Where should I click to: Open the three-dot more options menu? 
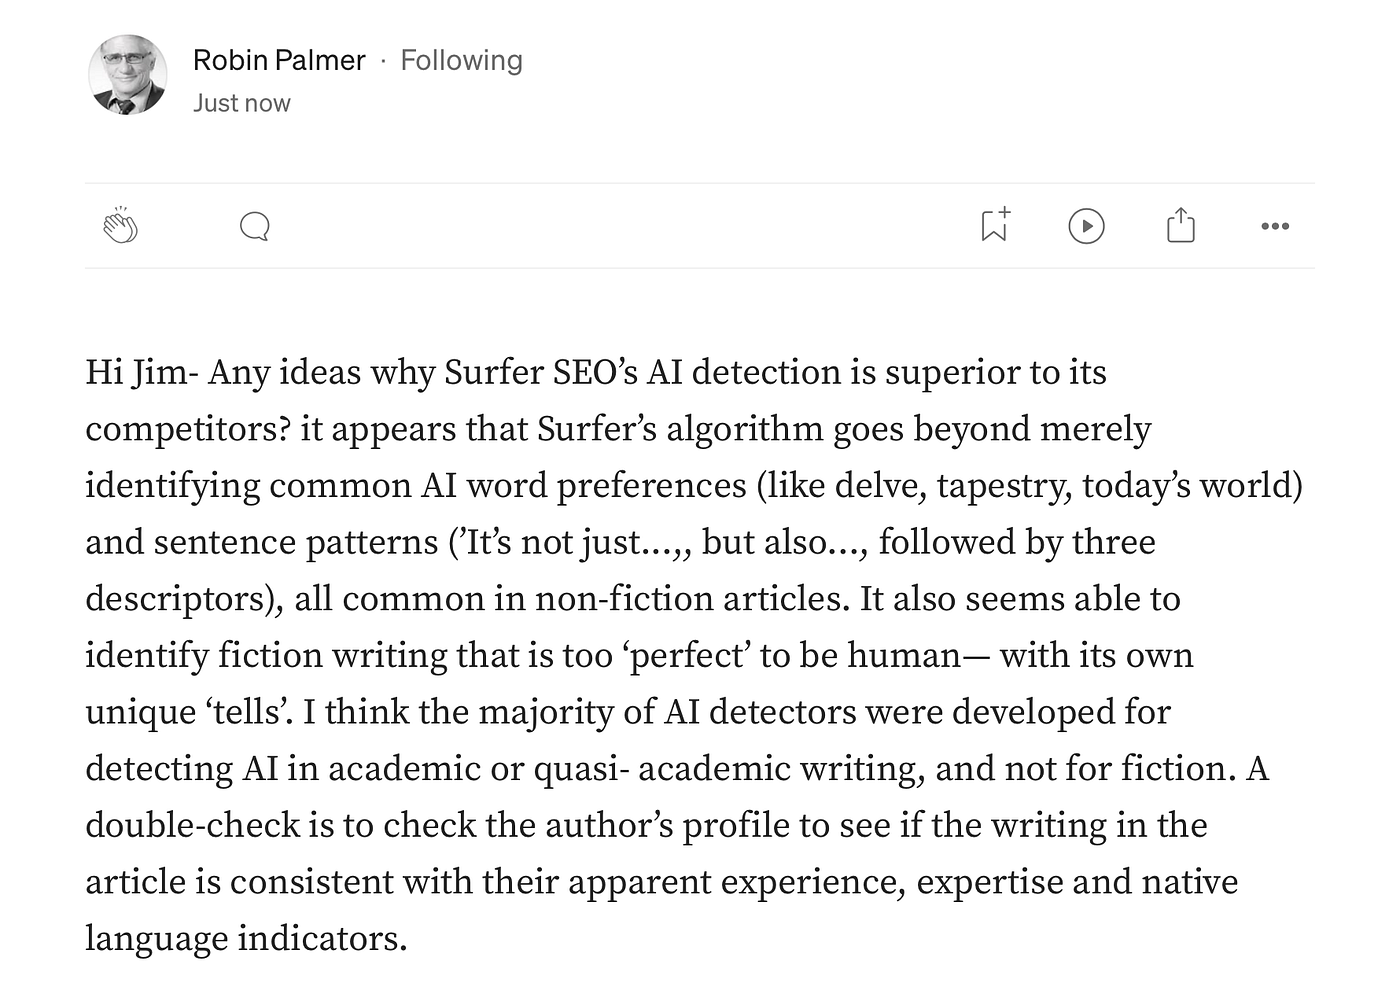point(1275,227)
